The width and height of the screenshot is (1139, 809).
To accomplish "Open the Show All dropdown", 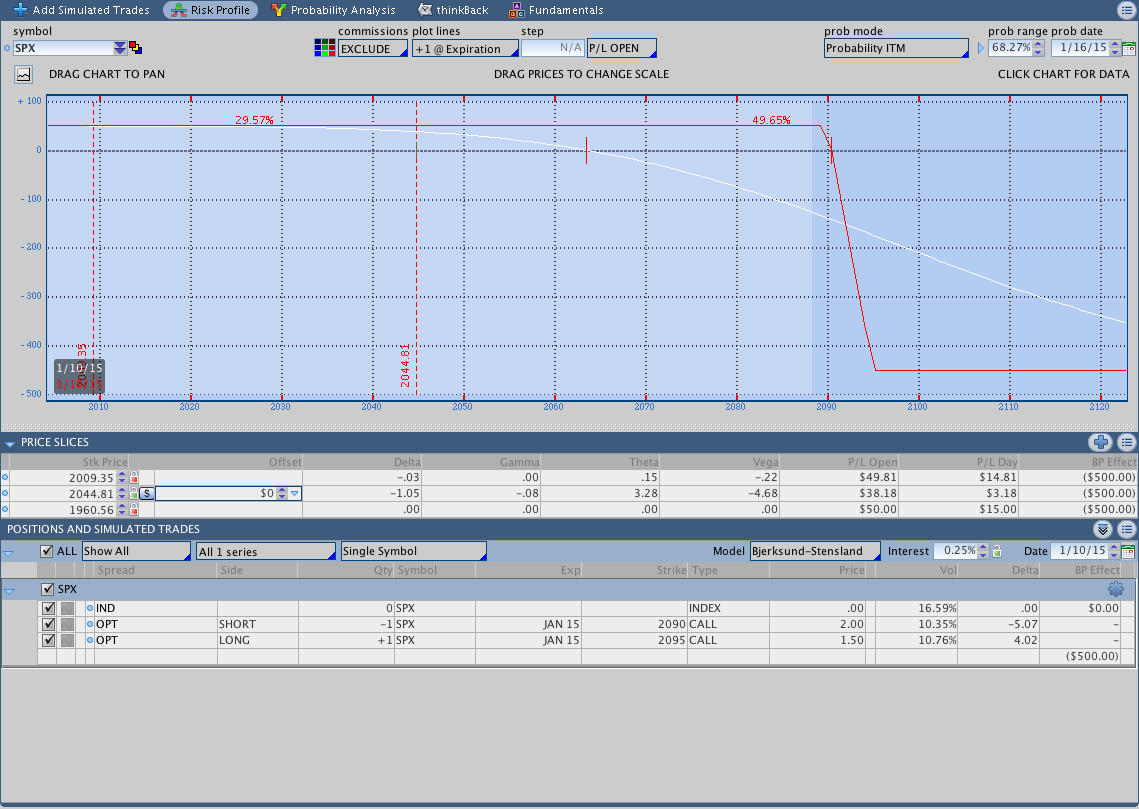I will (136, 551).
